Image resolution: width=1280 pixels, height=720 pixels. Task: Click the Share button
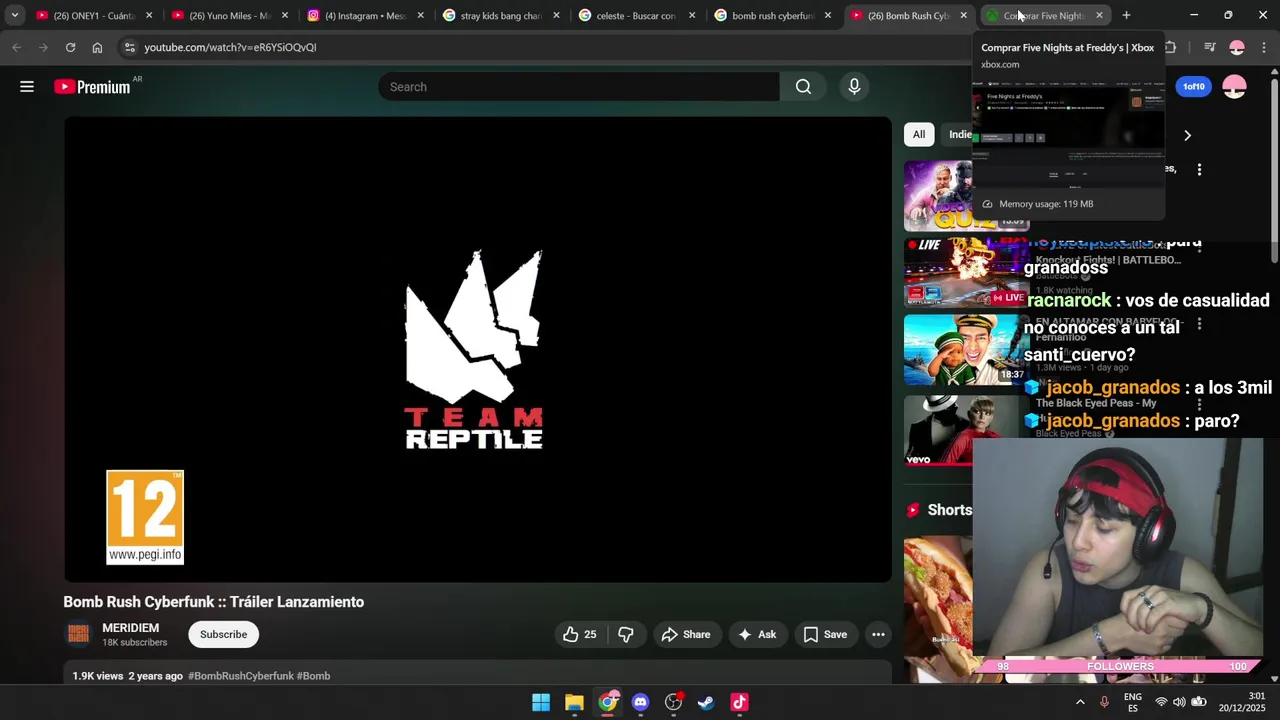(685, 634)
